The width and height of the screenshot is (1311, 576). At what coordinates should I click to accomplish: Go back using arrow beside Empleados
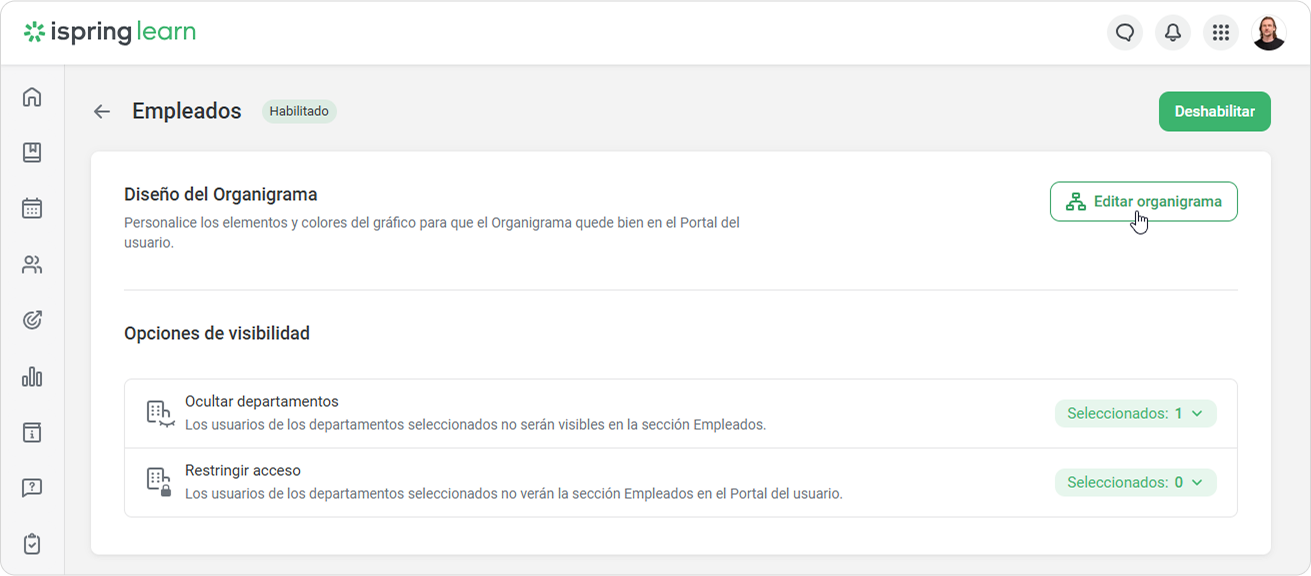coord(102,111)
